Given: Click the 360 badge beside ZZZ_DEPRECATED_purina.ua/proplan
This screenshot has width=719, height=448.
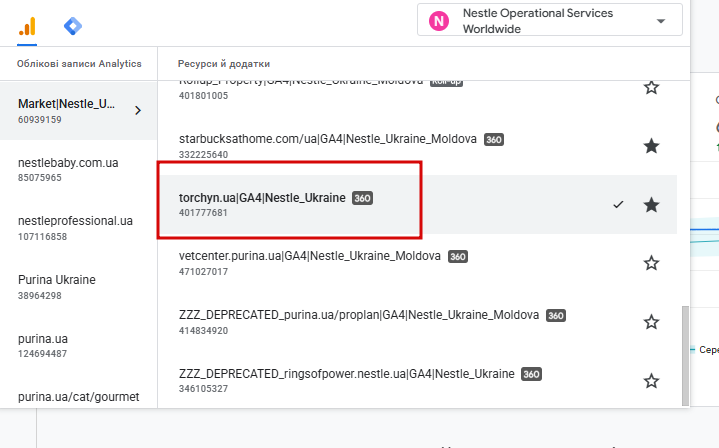Looking at the screenshot, I should point(556,315).
